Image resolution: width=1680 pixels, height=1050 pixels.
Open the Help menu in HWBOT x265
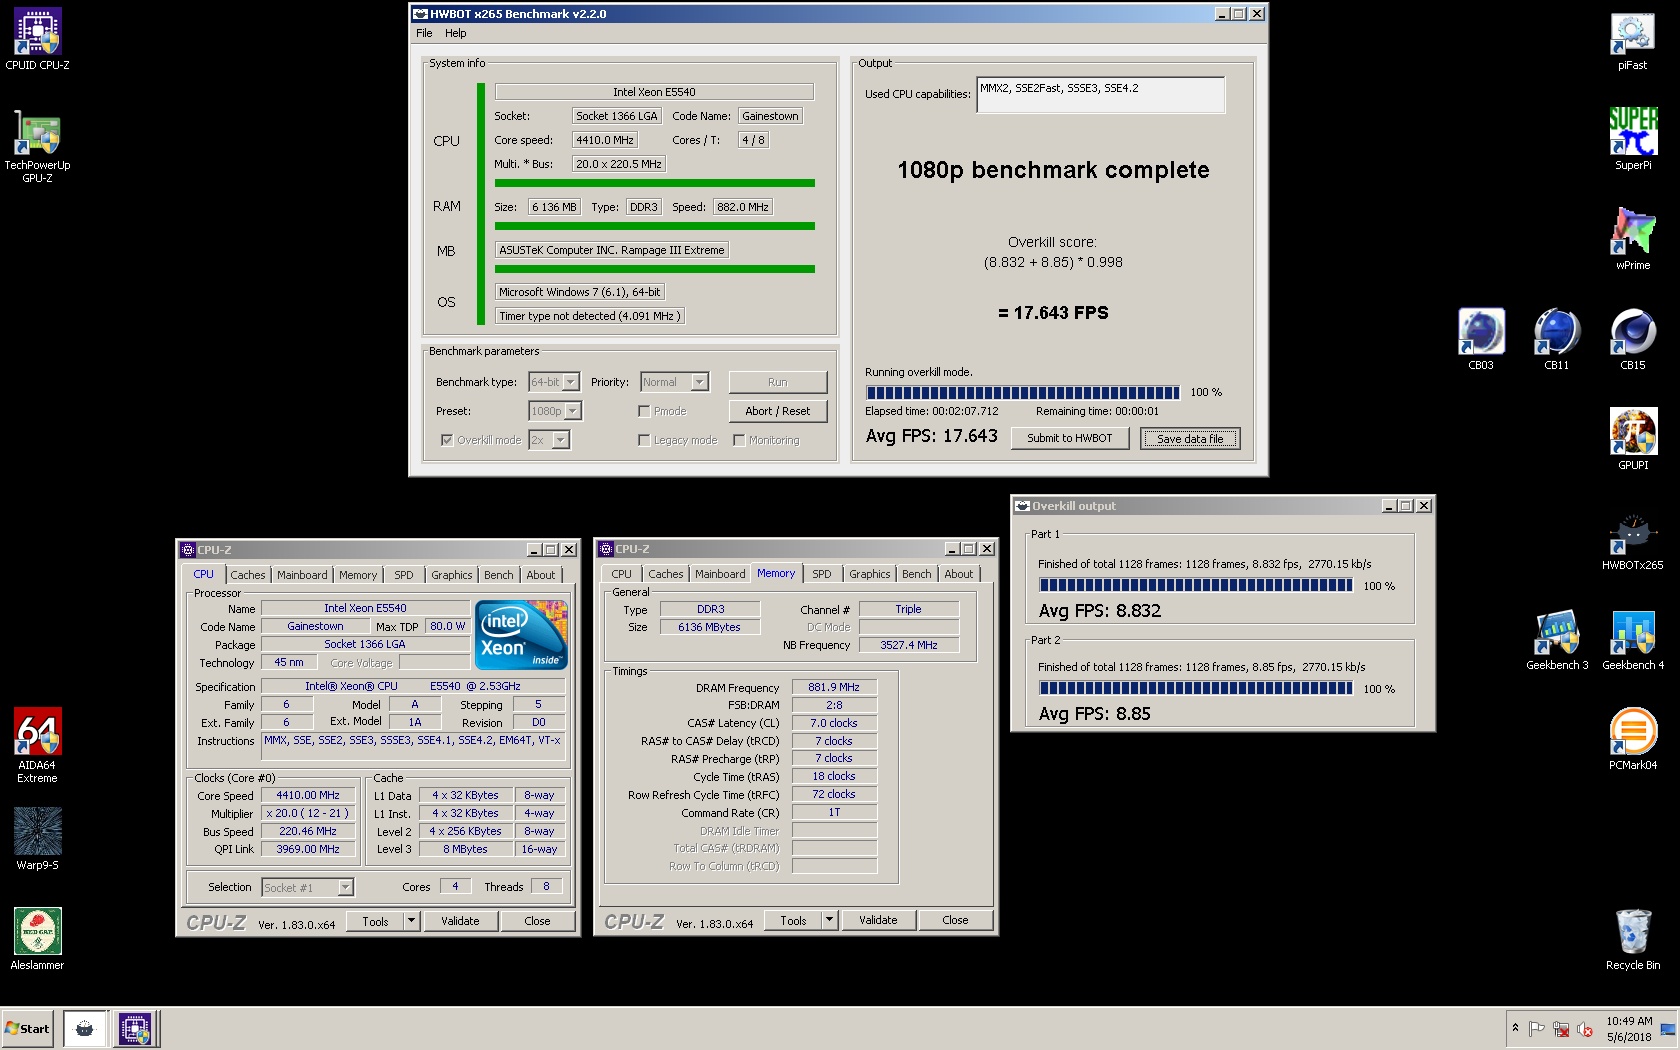tap(455, 33)
